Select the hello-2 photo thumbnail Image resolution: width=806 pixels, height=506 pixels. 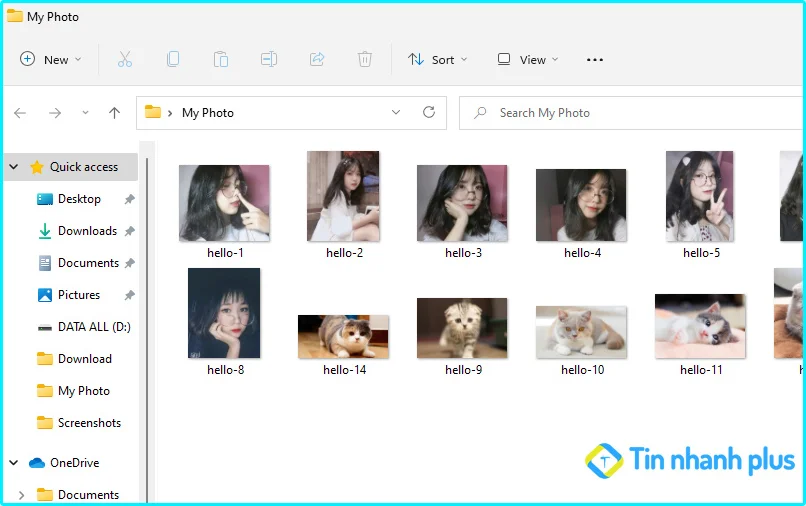point(343,196)
